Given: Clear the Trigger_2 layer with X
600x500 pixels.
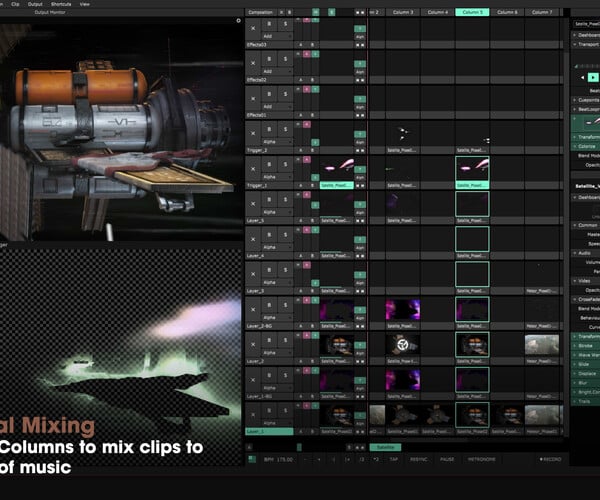Looking at the screenshot, I should (x=253, y=134).
